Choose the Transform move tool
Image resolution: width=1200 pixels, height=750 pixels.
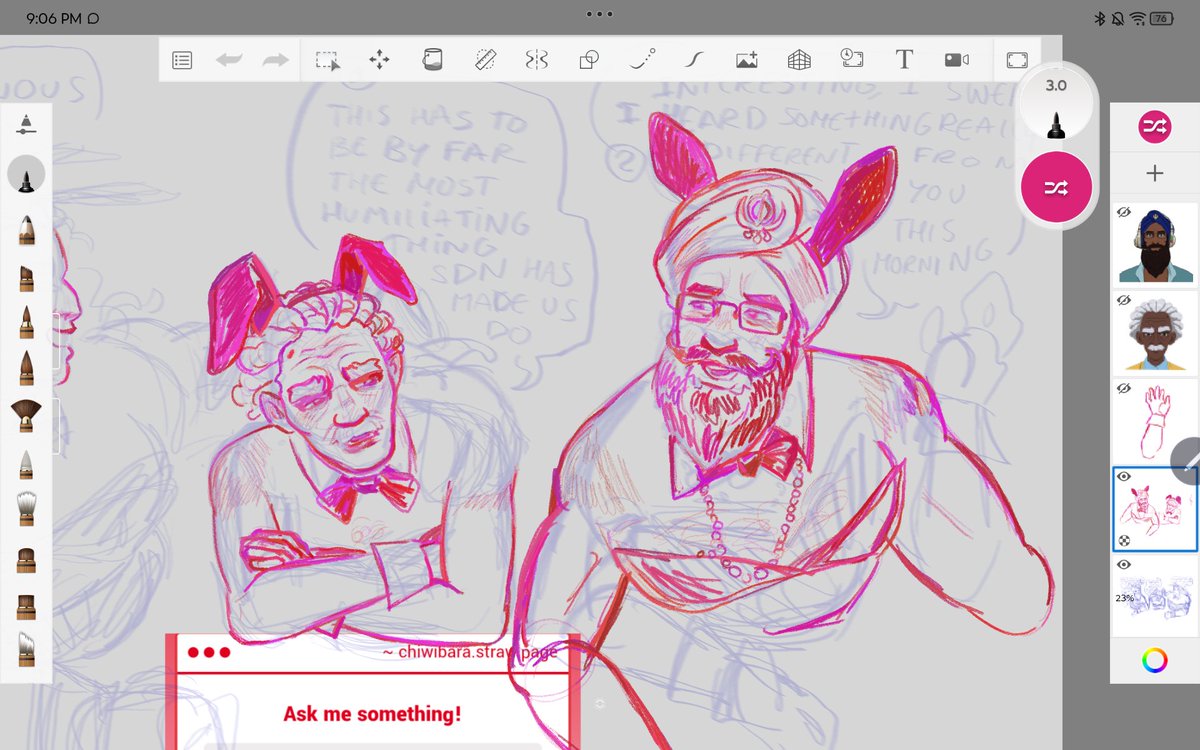tap(380, 60)
